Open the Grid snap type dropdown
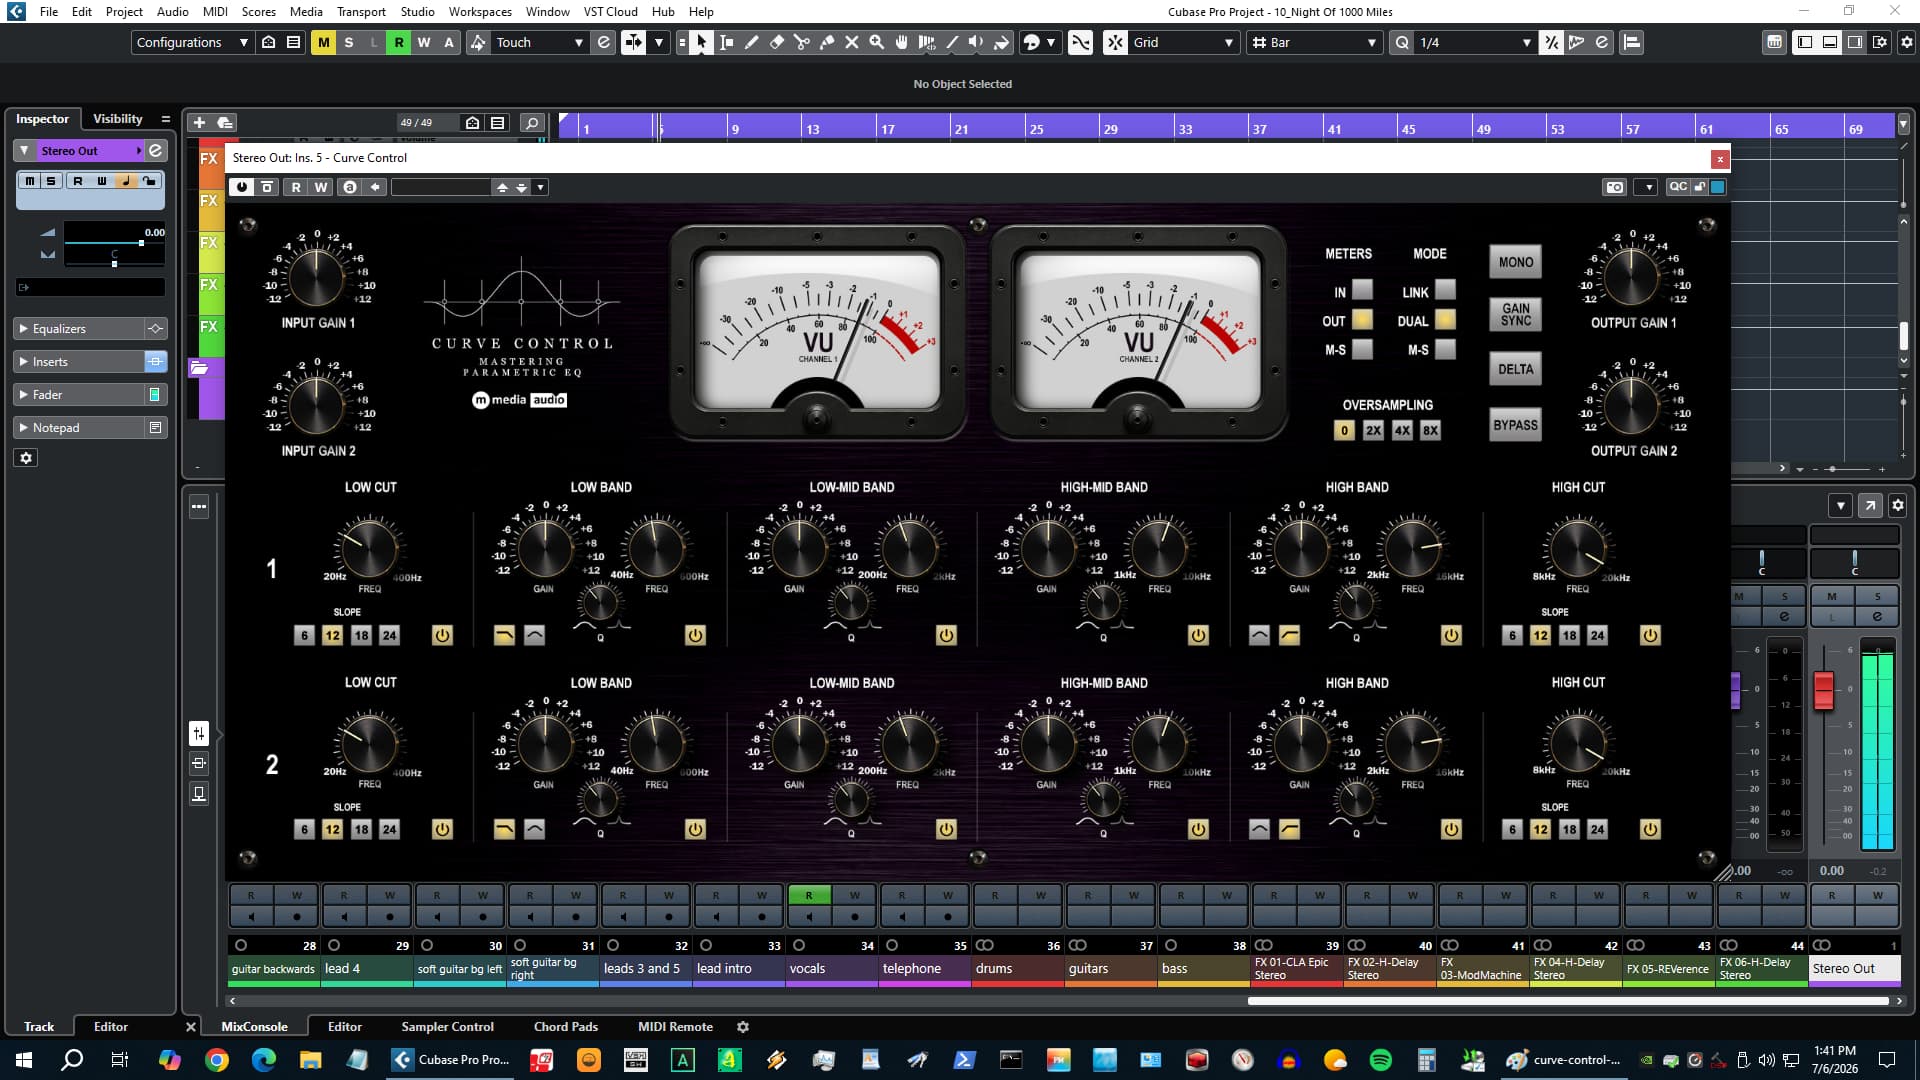Screen dimensions: 1920x1080 click(x=1183, y=42)
